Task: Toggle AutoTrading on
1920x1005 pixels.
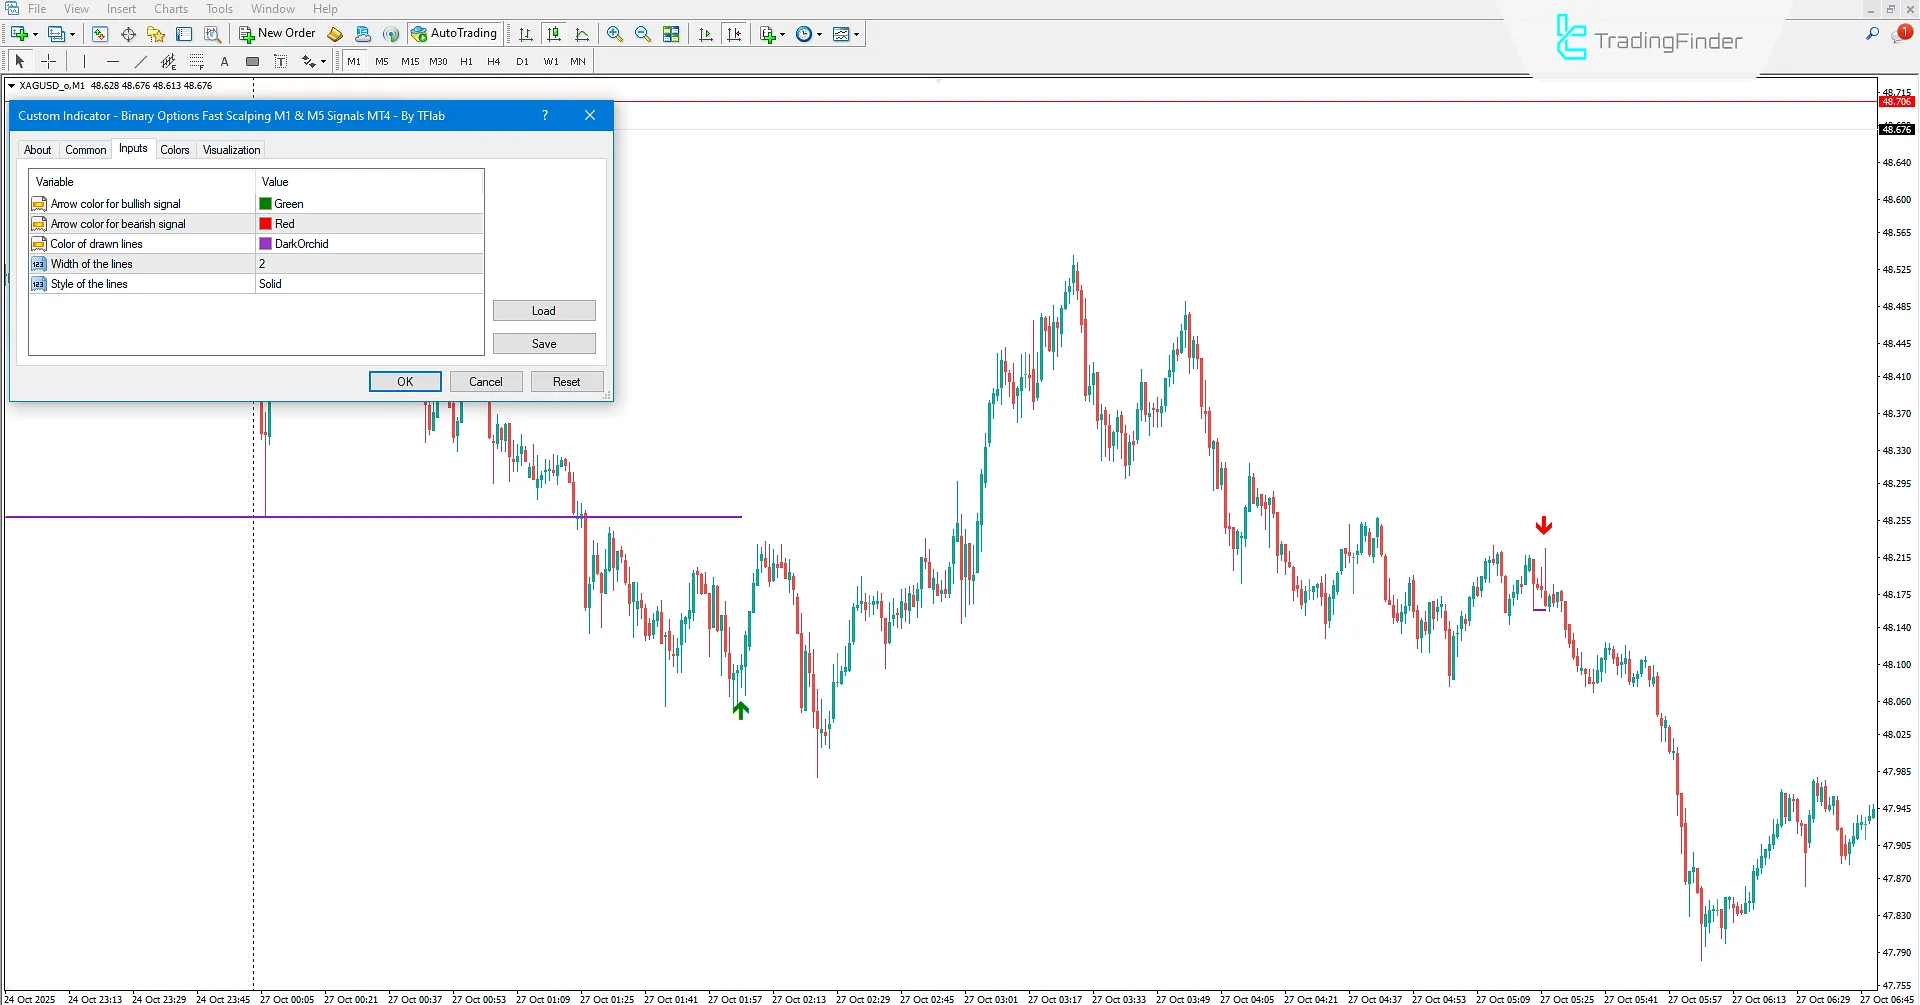Action: (x=455, y=33)
